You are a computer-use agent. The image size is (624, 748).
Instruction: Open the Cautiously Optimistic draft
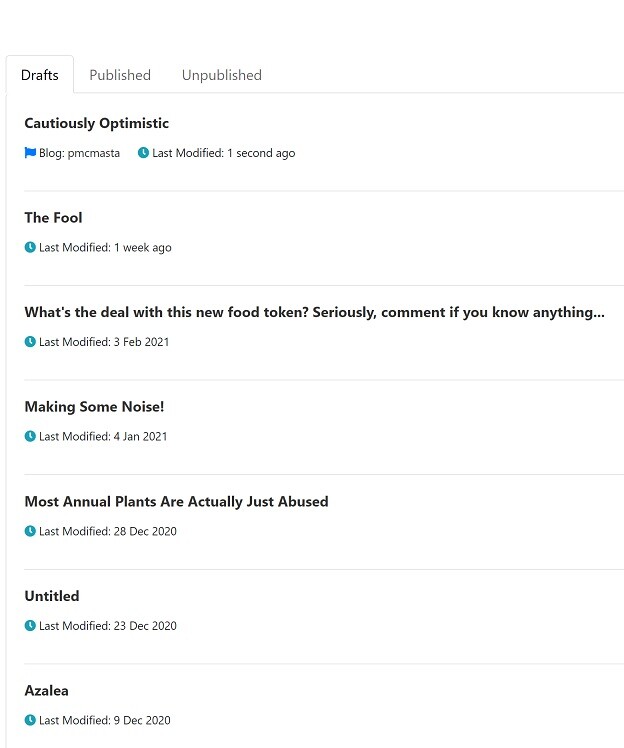tap(96, 123)
